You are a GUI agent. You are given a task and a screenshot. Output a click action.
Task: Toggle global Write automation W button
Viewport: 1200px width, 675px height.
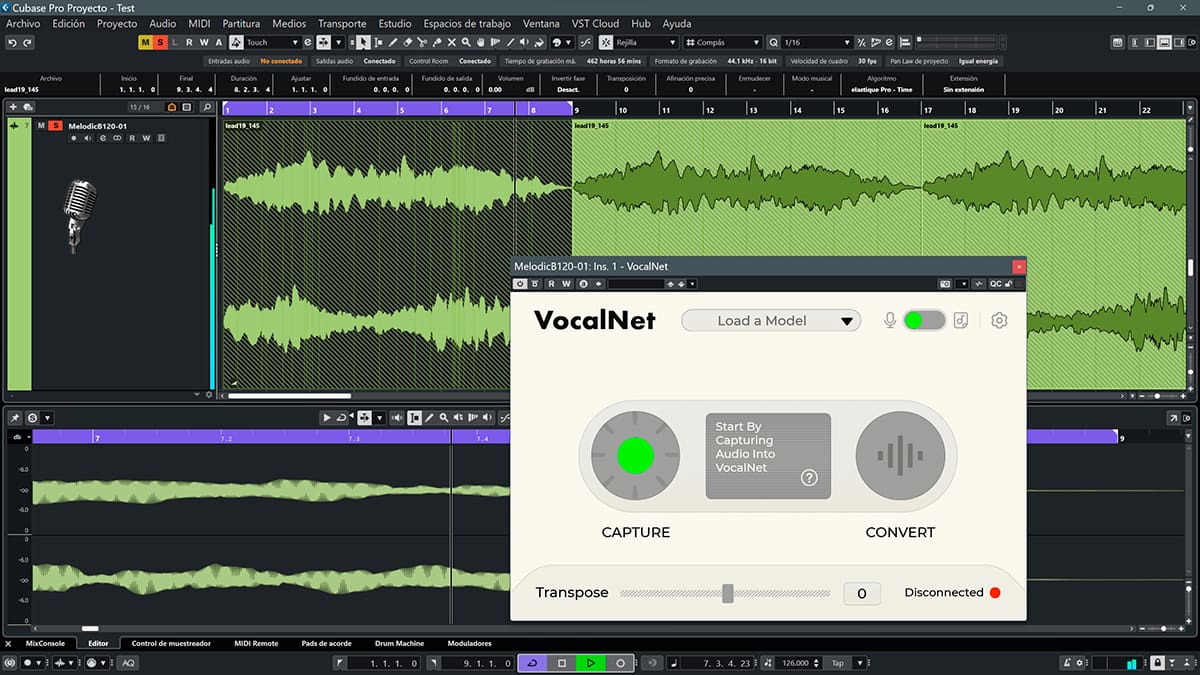tap(204, 43)
